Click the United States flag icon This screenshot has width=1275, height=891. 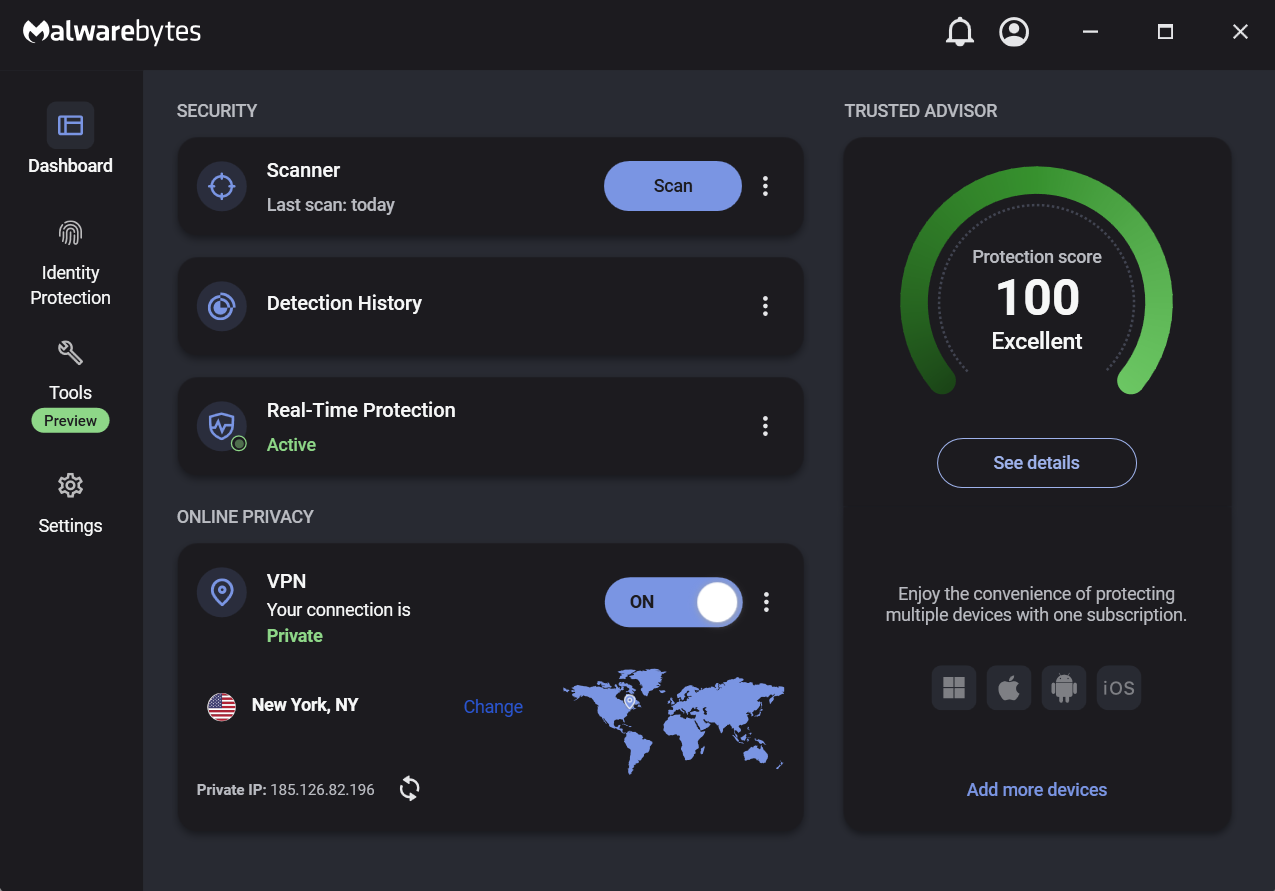click(x=221, y=707)
